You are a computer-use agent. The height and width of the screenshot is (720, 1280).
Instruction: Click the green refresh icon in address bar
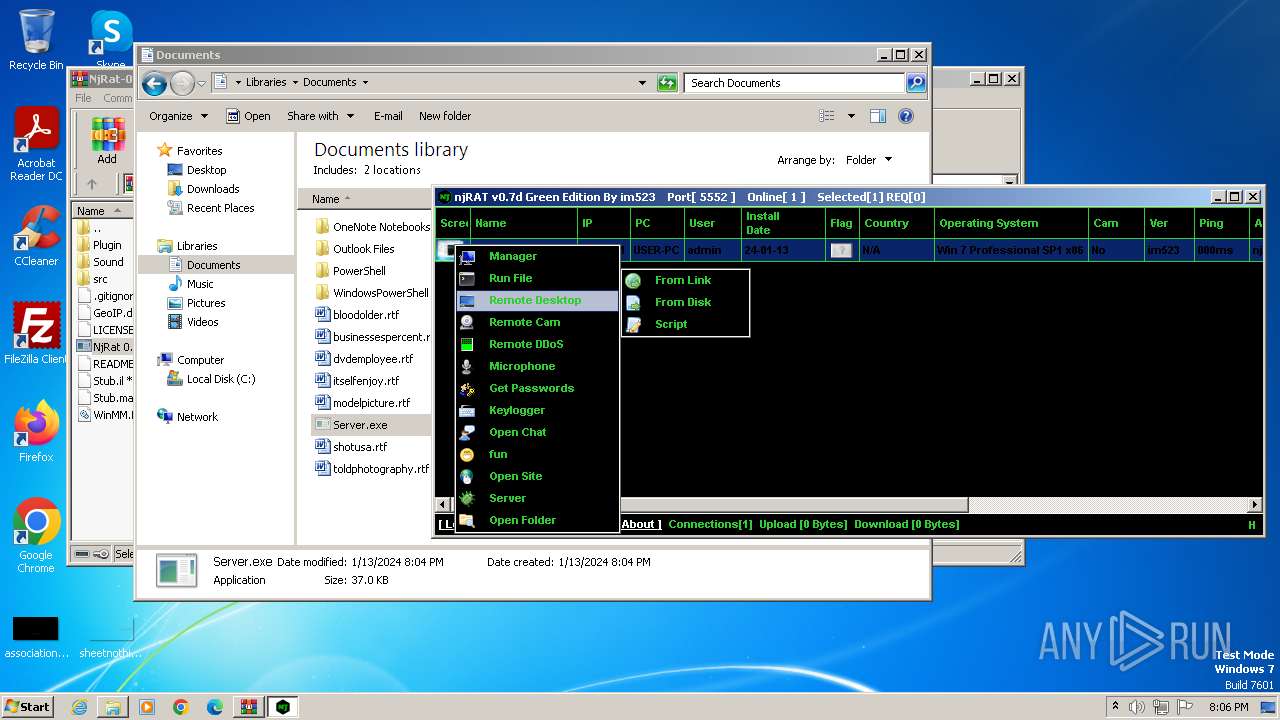pyautogui.click(x=667, y=83)
